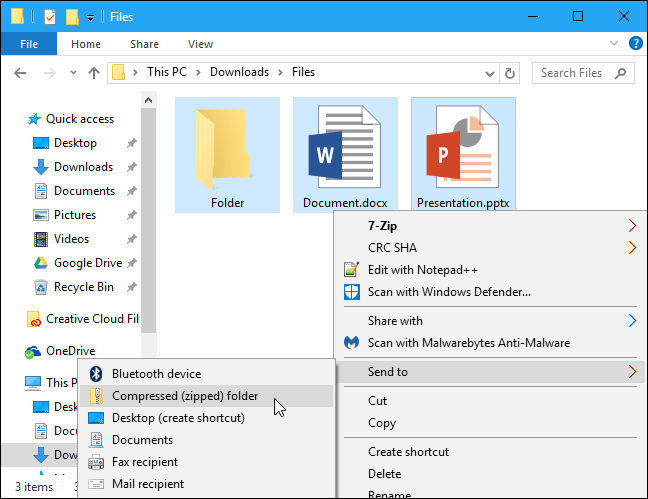
Task: Navigate up one folder level
Action: (94, 73)
